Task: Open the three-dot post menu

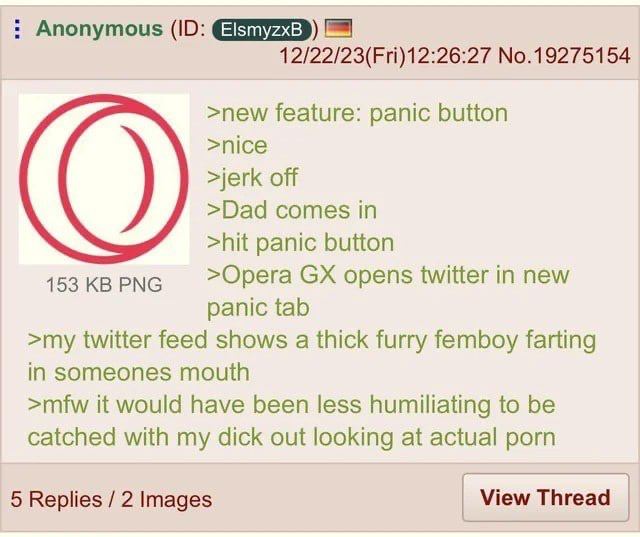Action: click(17, 29)
